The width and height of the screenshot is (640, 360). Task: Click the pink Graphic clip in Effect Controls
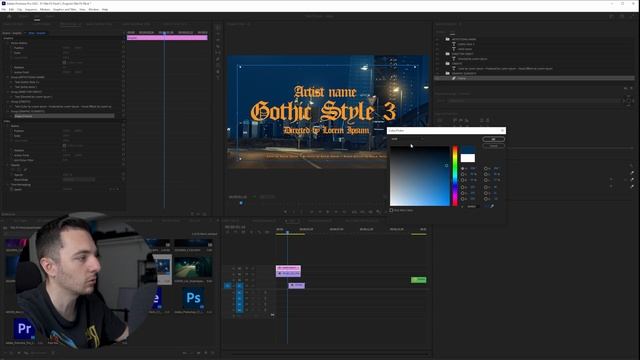tap(167, 38)
